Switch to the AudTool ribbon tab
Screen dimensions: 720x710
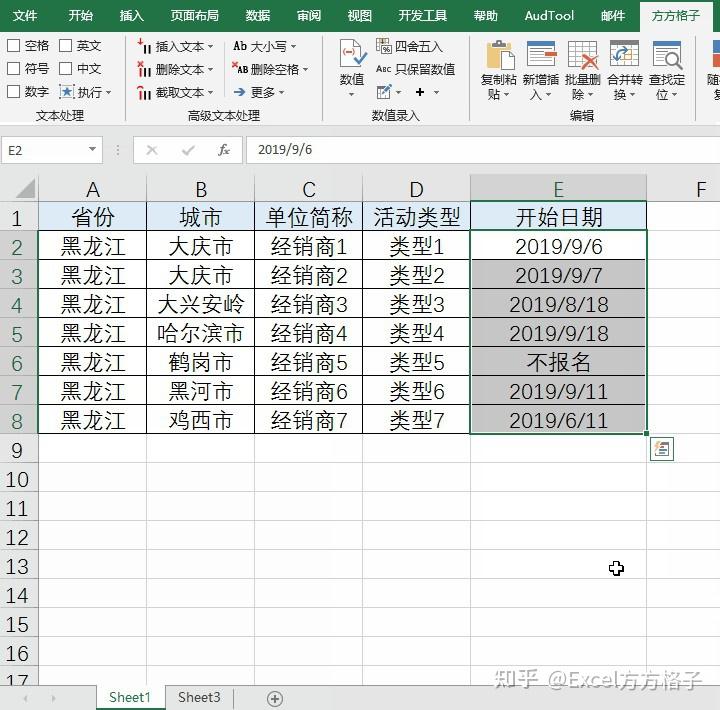pyautogui.click(x=549, y=16)
